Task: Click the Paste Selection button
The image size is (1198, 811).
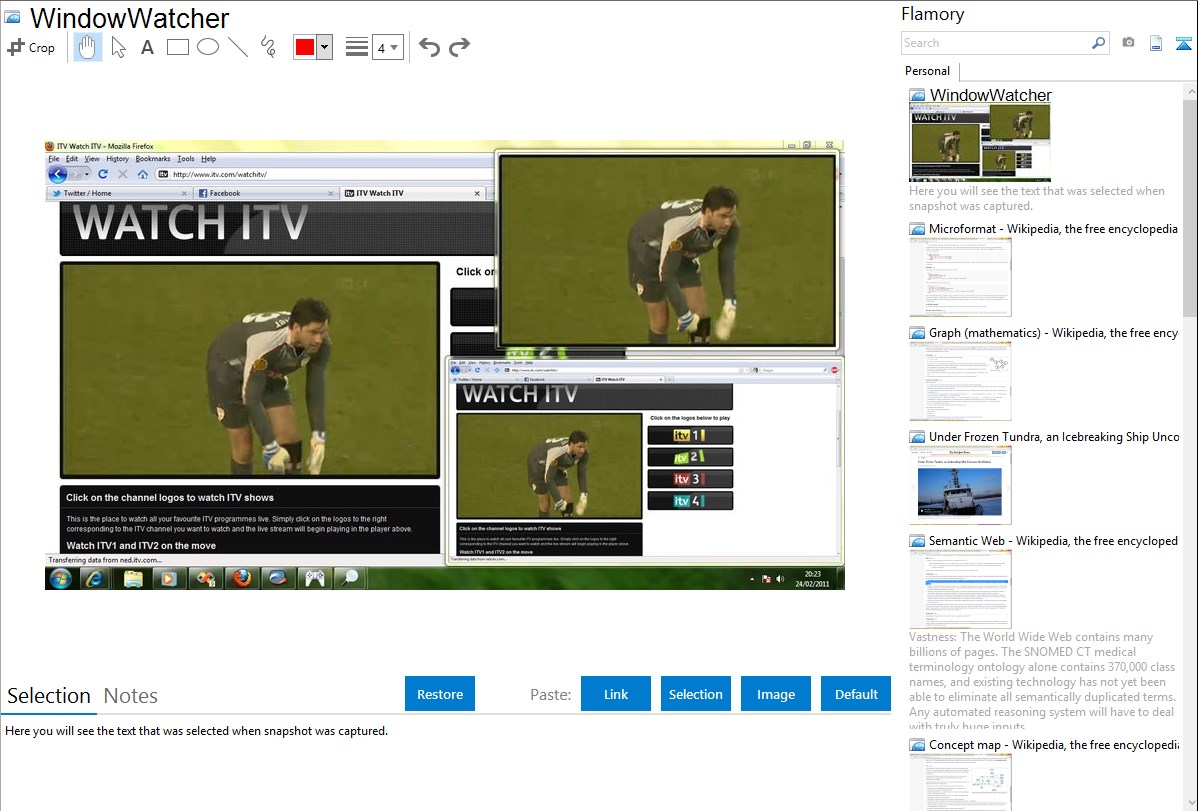Action: point(695,694)
